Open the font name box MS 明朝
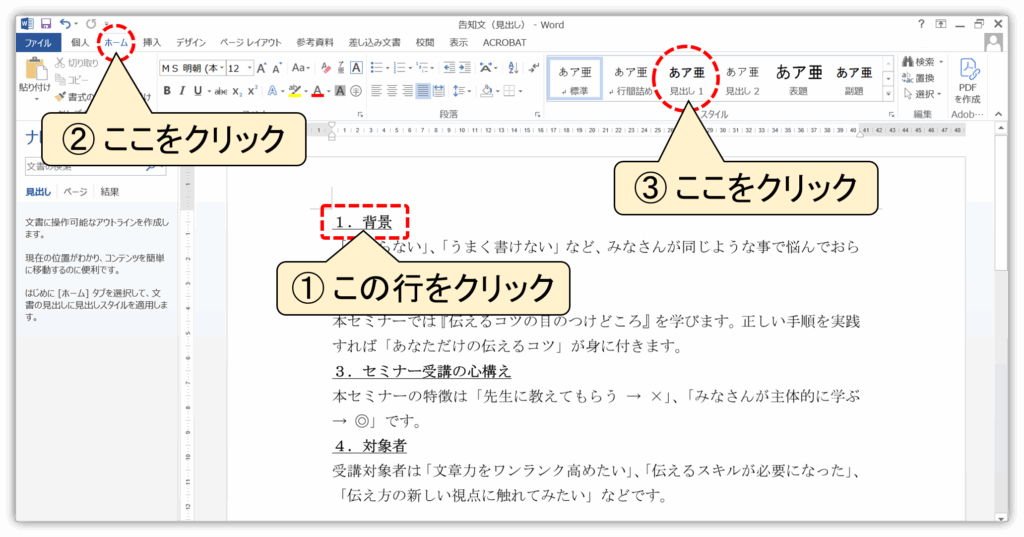This screenshot has width=1024, height=537. (x=193, y=68)
